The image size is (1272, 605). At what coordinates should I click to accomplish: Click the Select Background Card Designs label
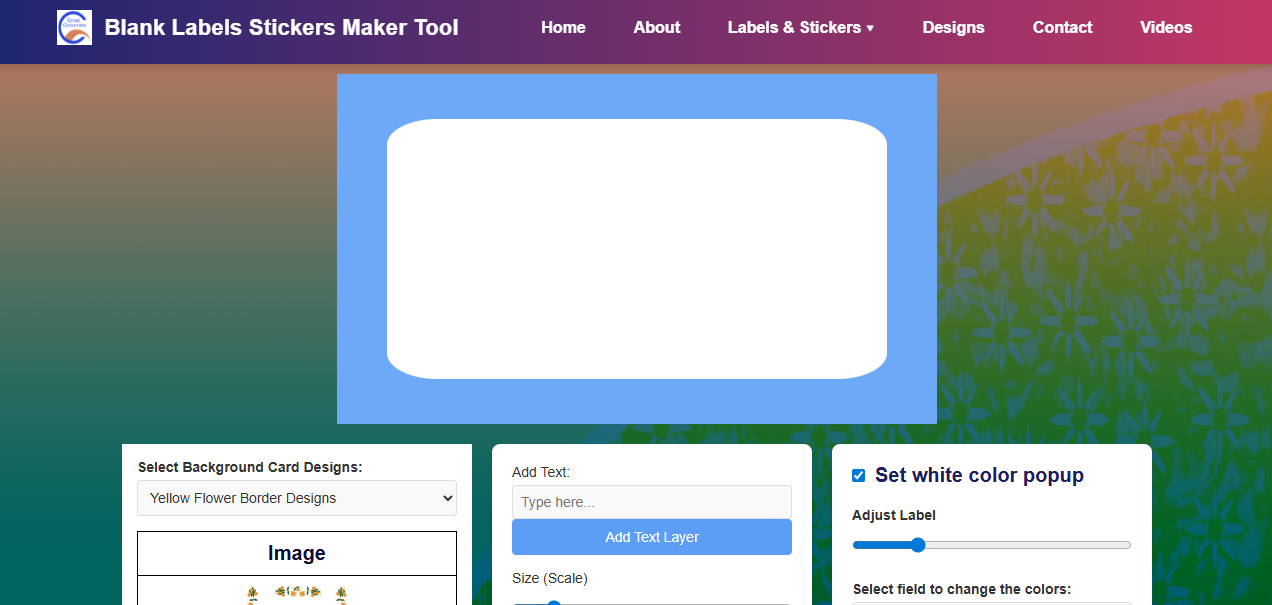tap(250, 467)
